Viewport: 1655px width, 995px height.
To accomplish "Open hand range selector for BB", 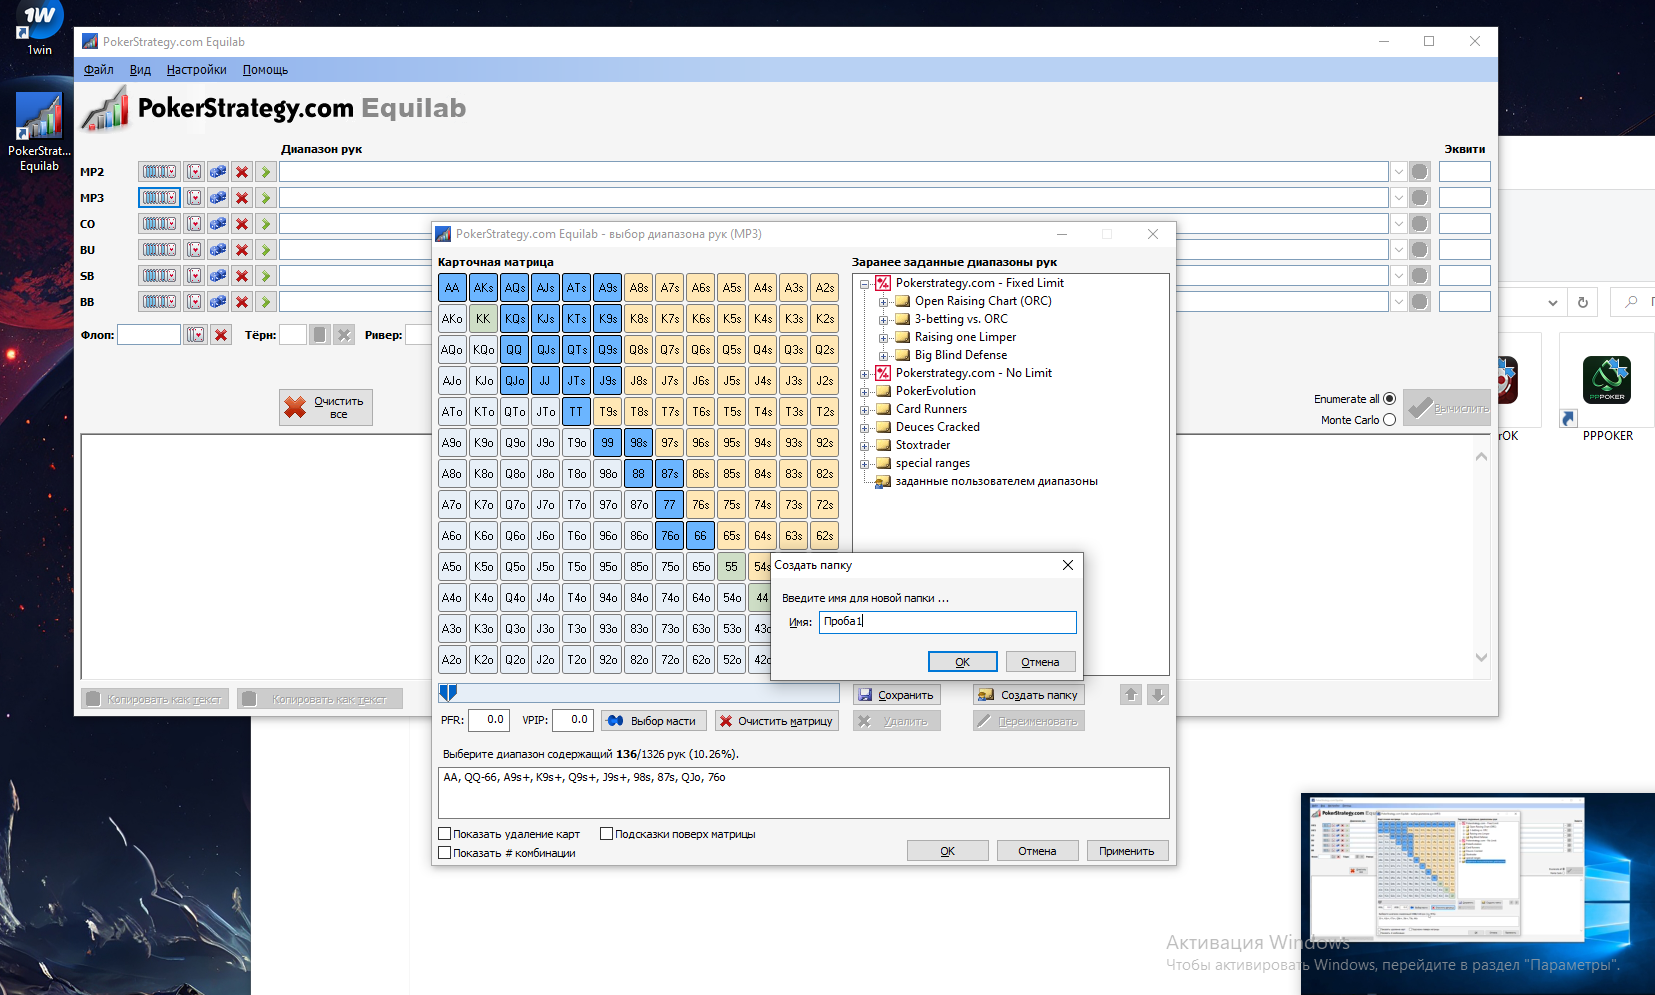I will coord(159,302).
